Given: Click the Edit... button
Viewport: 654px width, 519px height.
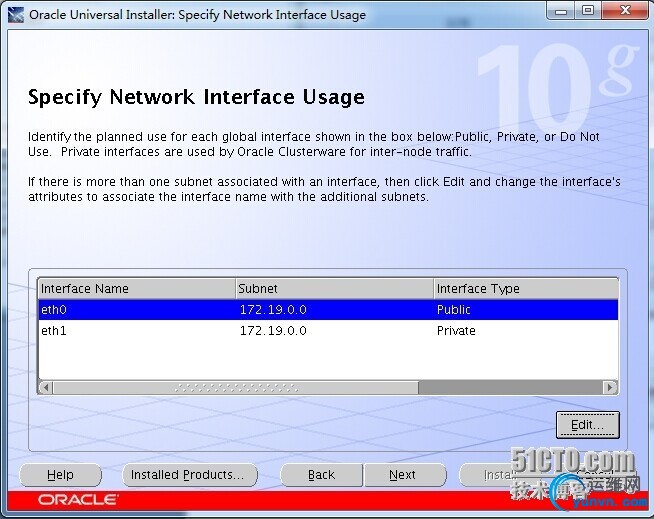Looking at the screenshot, I should (x=588, y=425).
